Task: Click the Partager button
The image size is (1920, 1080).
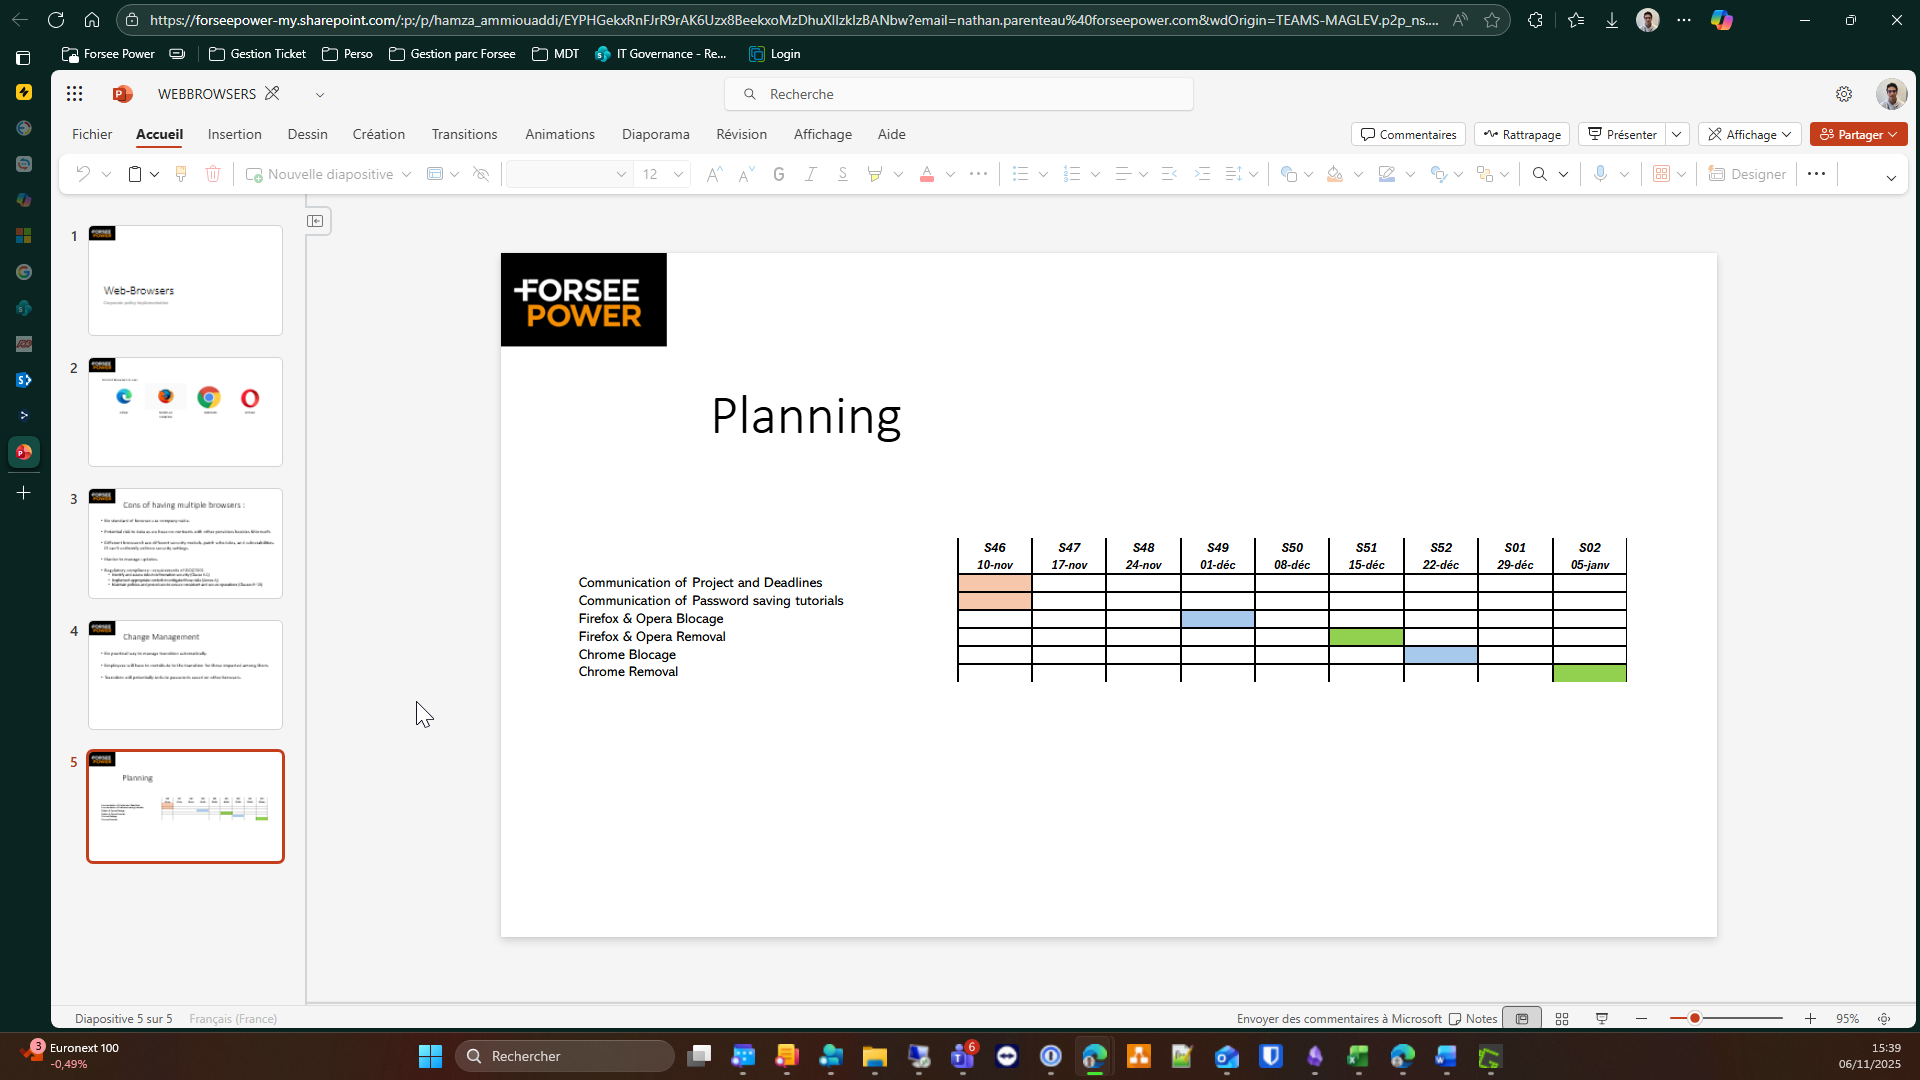Action: [1858, 133]
